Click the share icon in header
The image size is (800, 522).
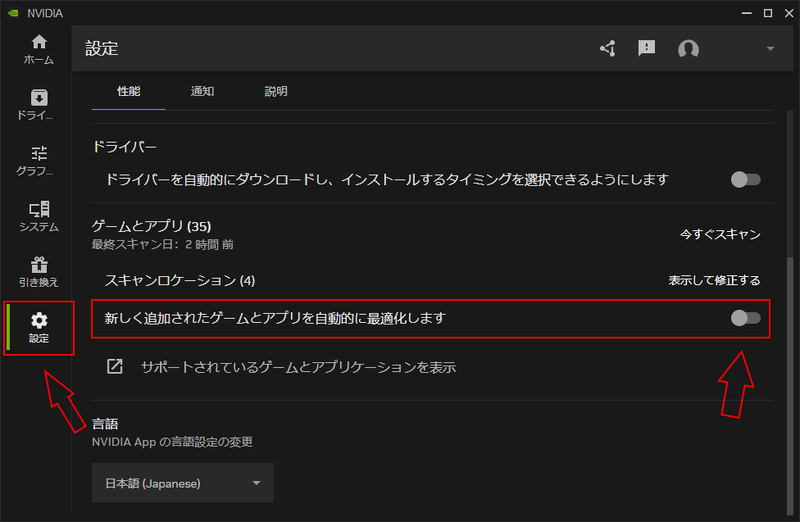point(608,48)
